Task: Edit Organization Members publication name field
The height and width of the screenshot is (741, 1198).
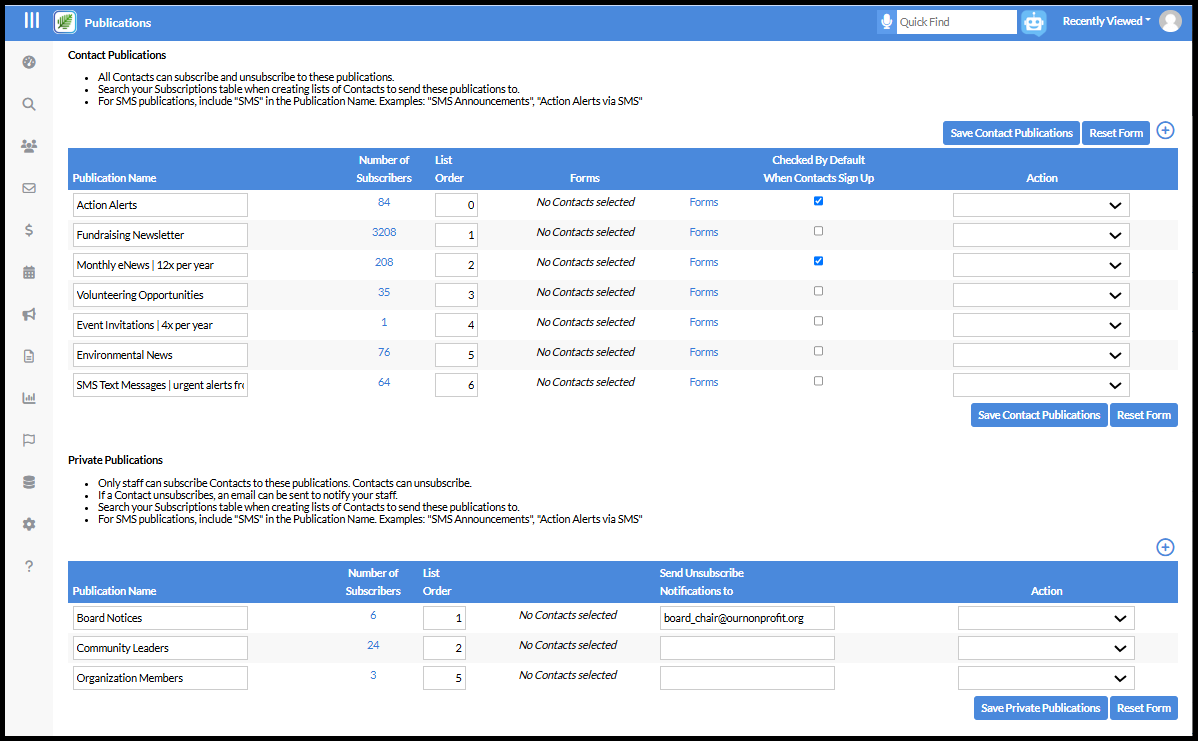Action: (x=160, y=678)
